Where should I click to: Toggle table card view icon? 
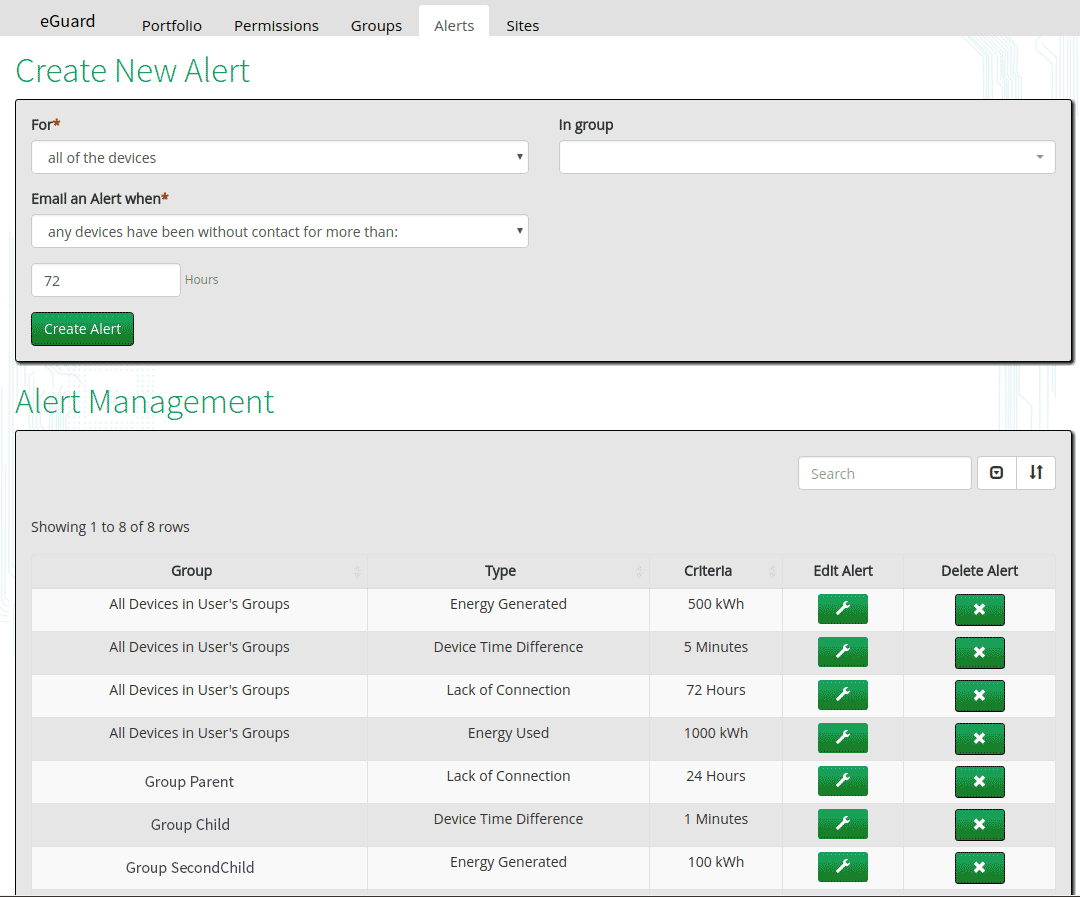coord(996,473)
